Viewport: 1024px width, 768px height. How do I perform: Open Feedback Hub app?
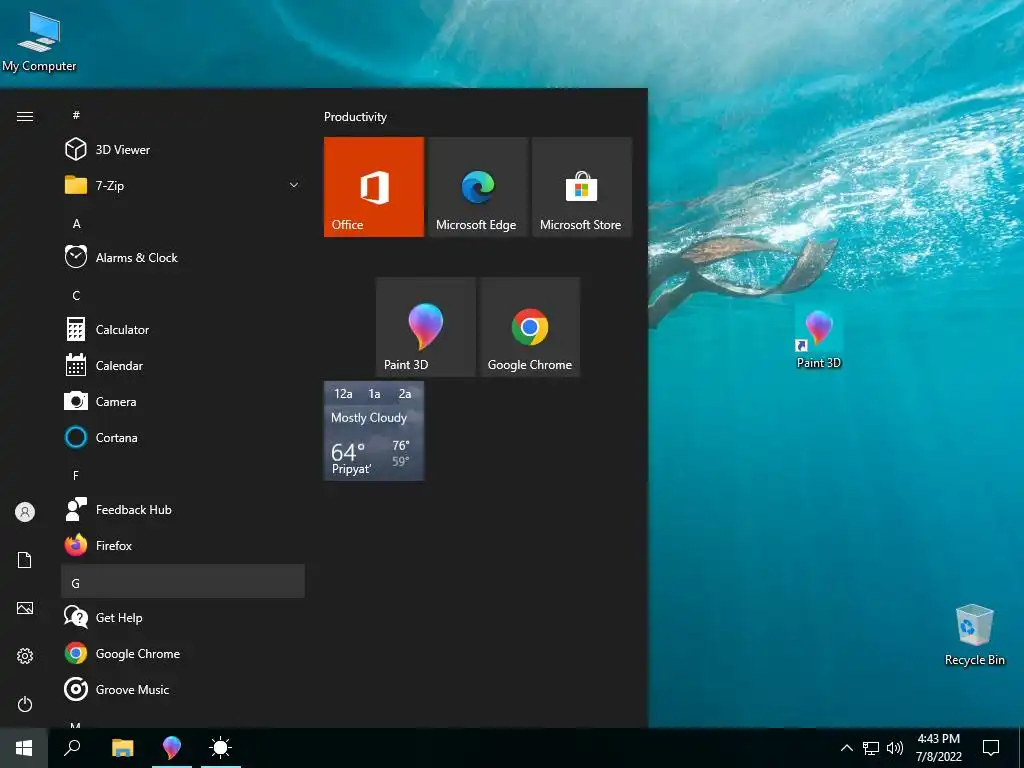point(183,509)
